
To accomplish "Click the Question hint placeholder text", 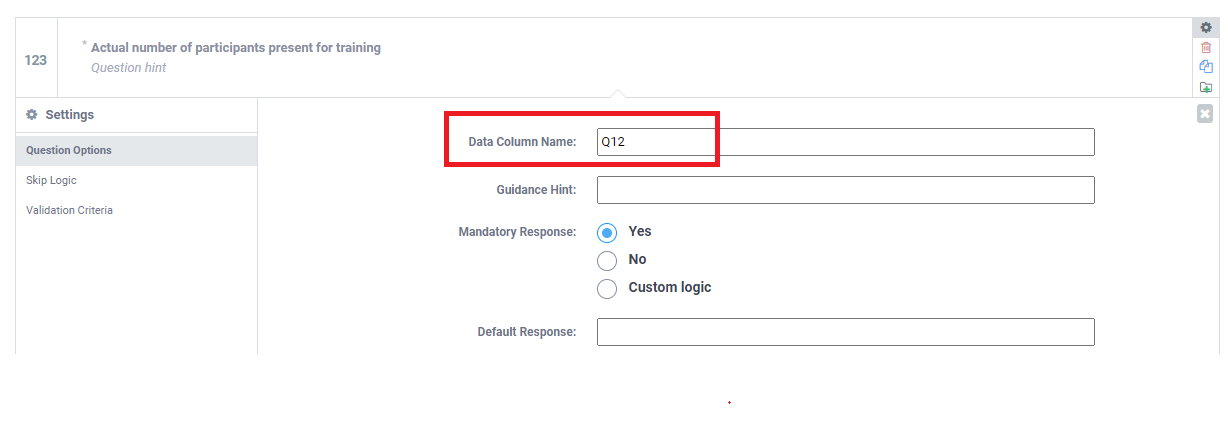I will click(x=129, y=68).
